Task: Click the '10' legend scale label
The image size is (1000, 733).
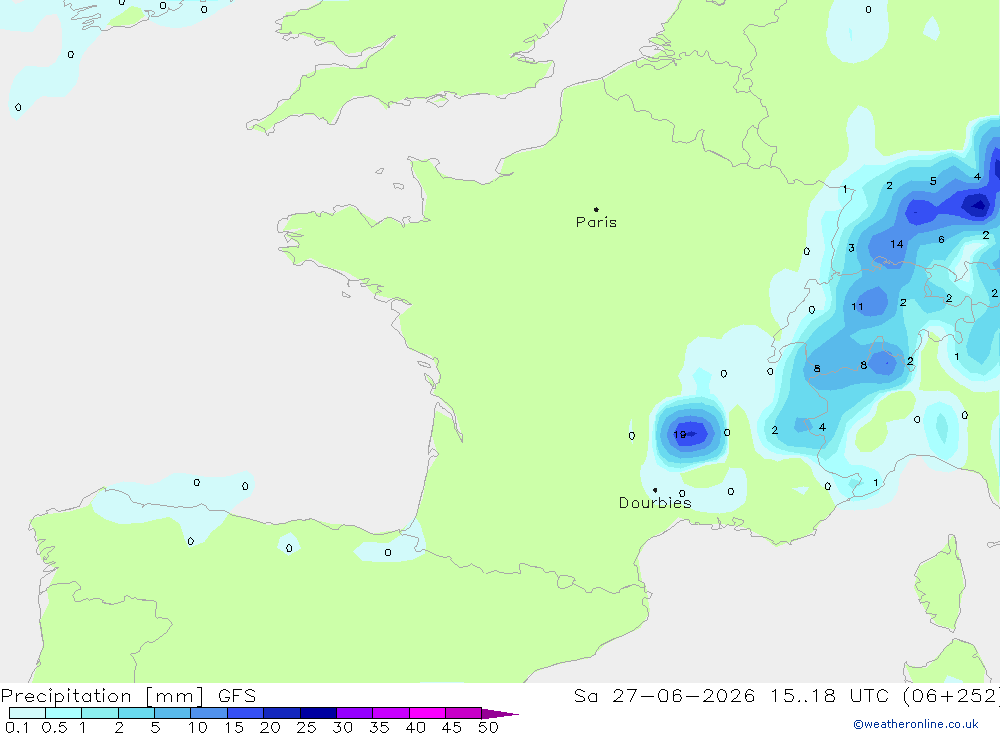Action: click(x=198, y=727)
